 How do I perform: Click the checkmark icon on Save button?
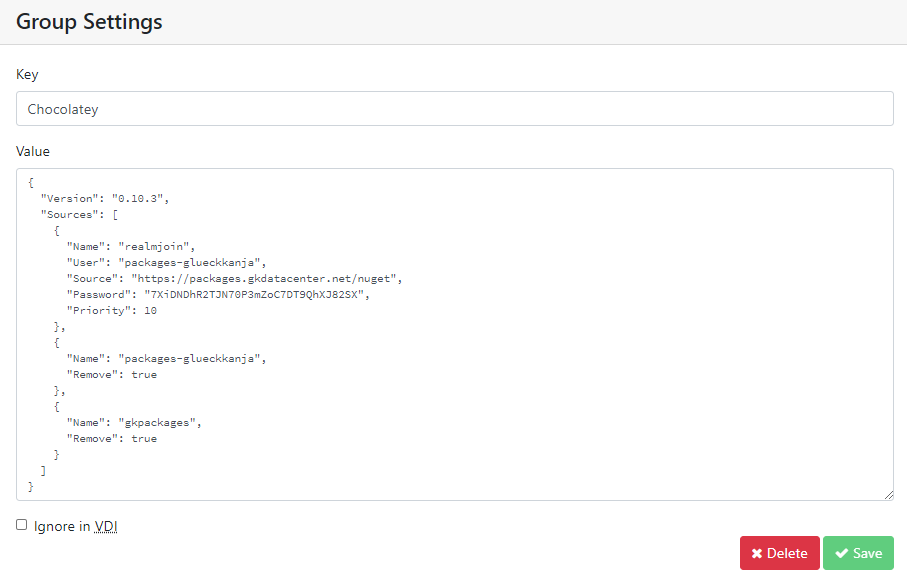click(841, 553)
